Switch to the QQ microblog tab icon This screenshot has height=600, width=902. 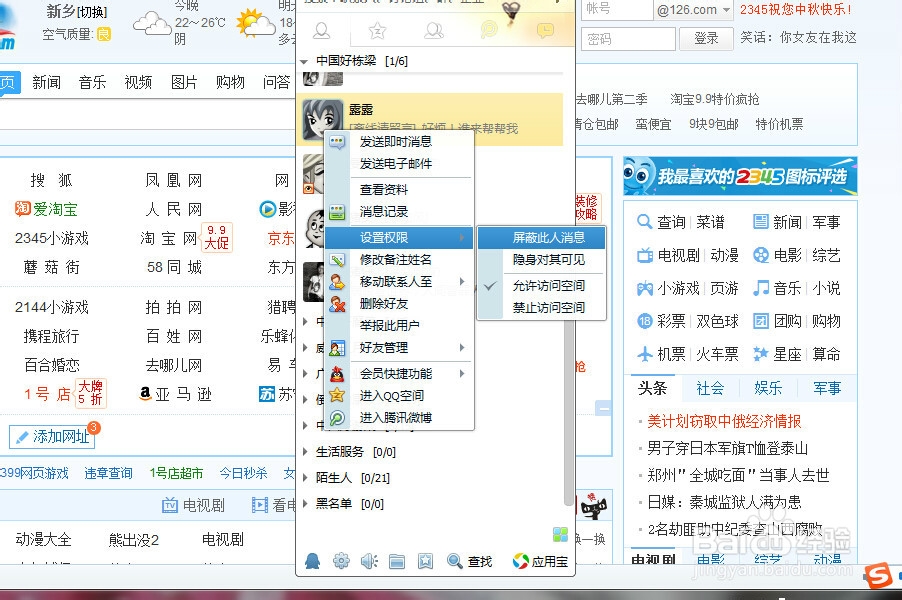coord(489,30)
